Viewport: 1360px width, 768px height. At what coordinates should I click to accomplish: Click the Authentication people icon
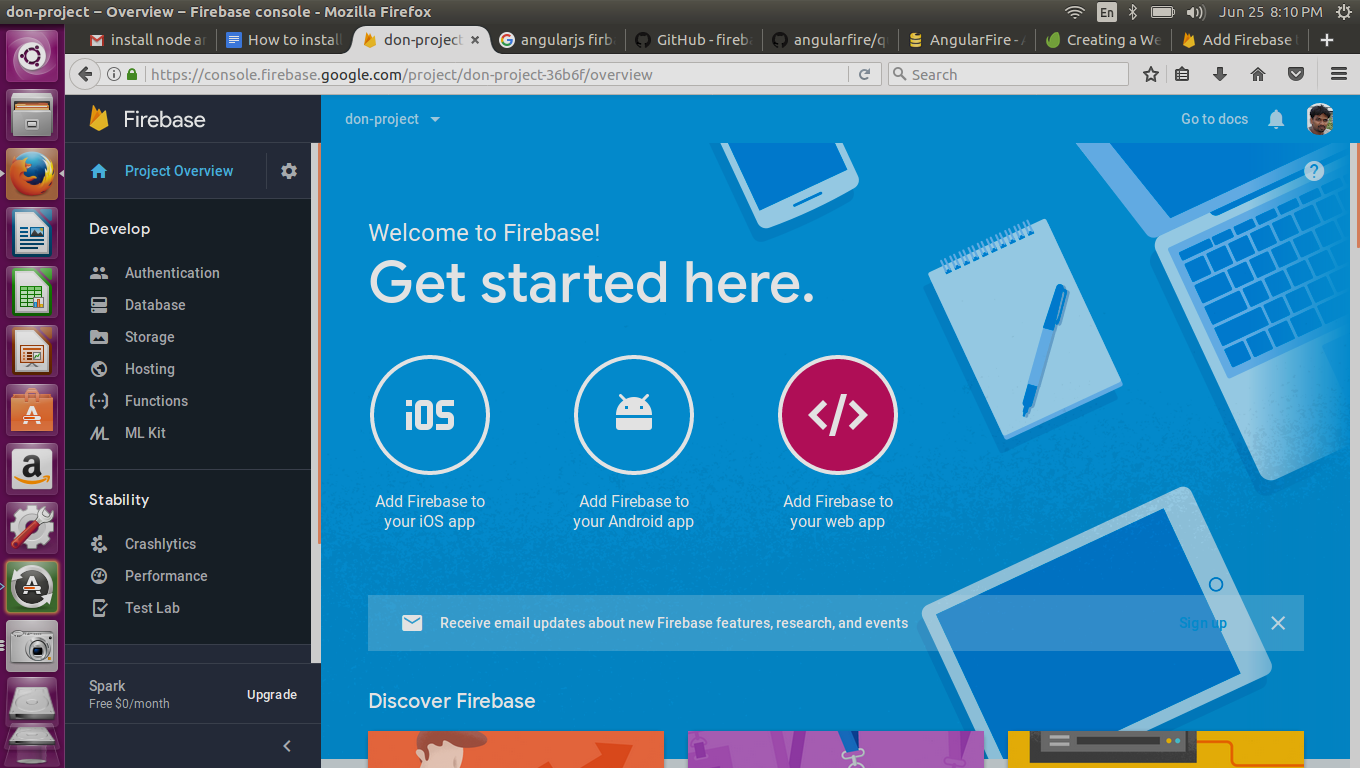[99, 273]
